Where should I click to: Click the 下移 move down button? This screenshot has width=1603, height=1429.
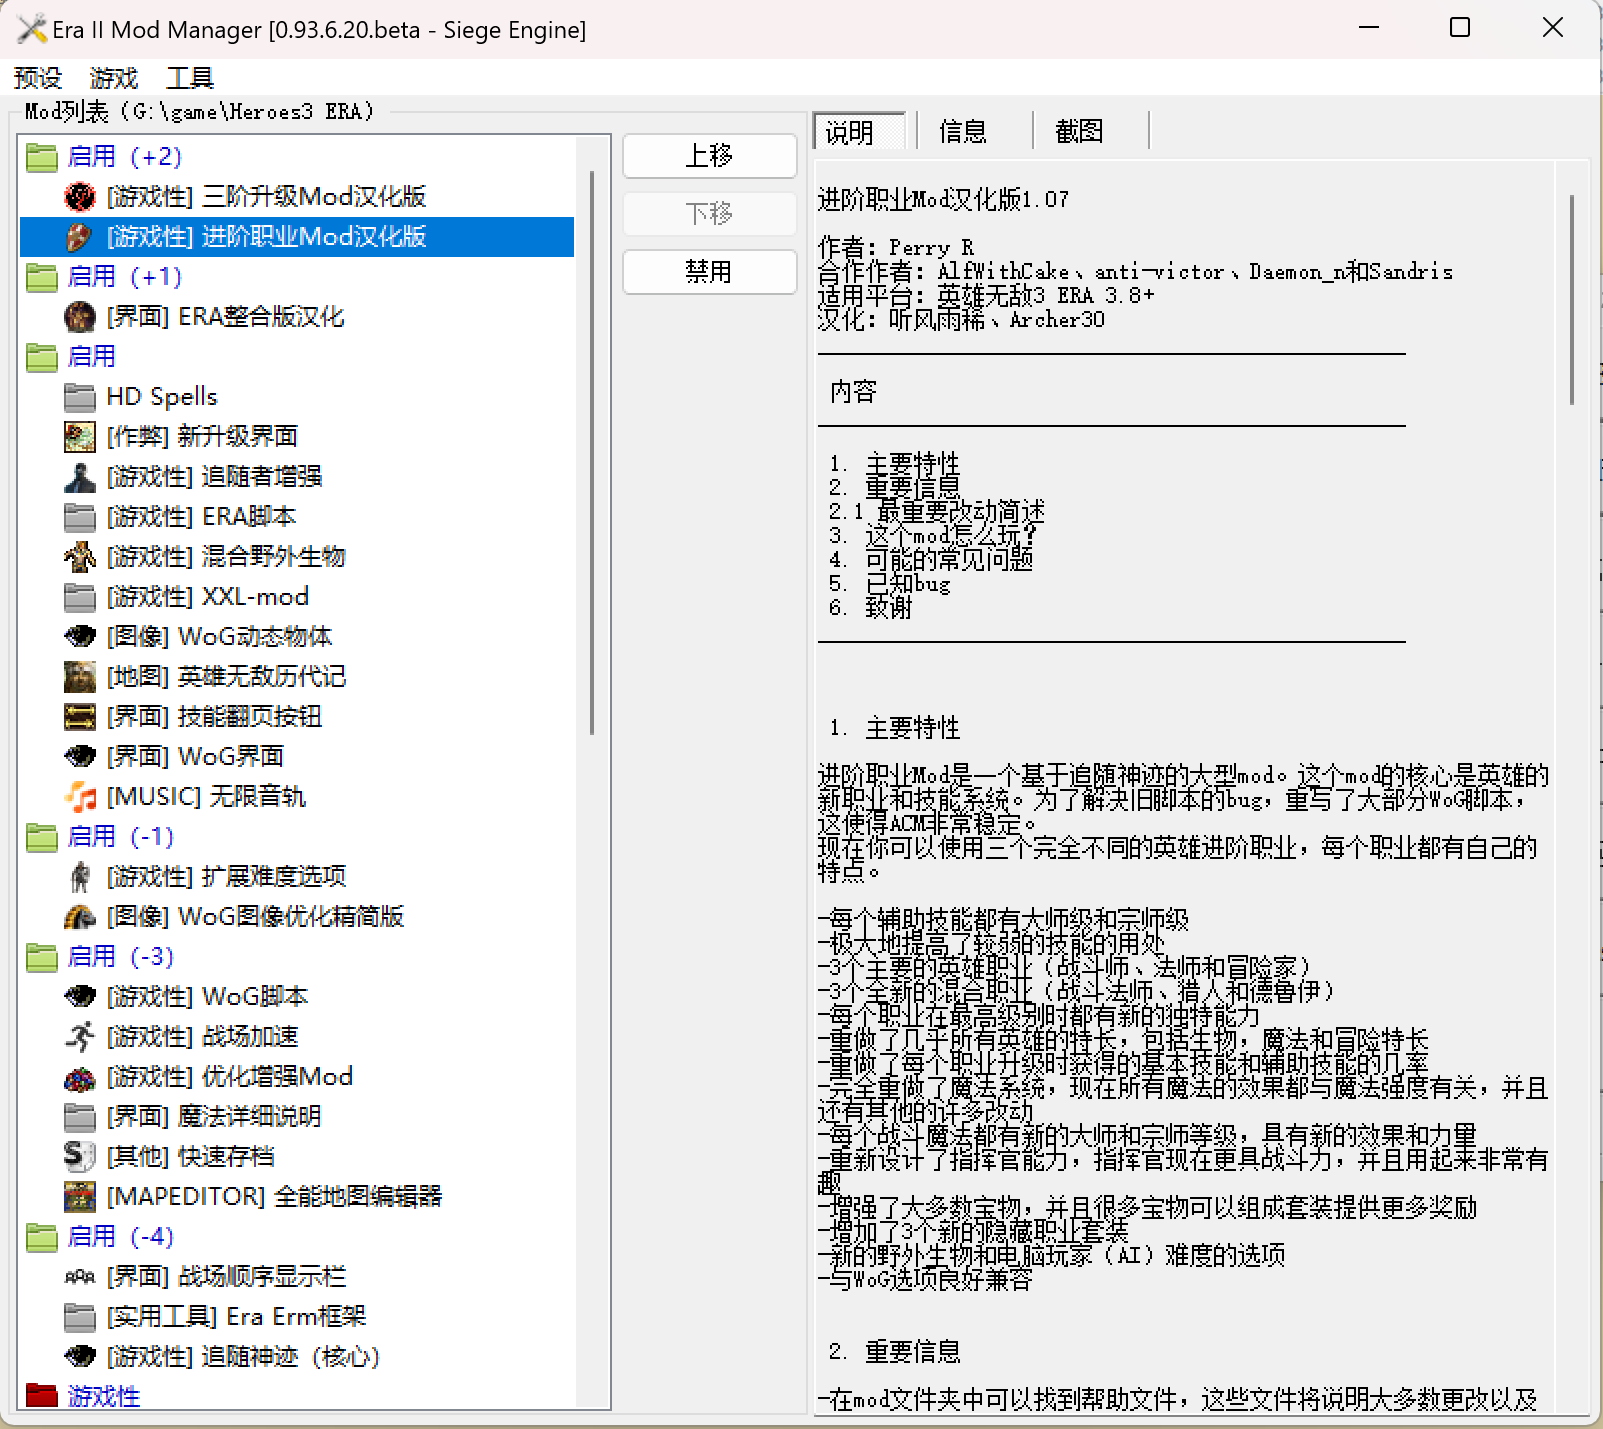tap(709, 214)
